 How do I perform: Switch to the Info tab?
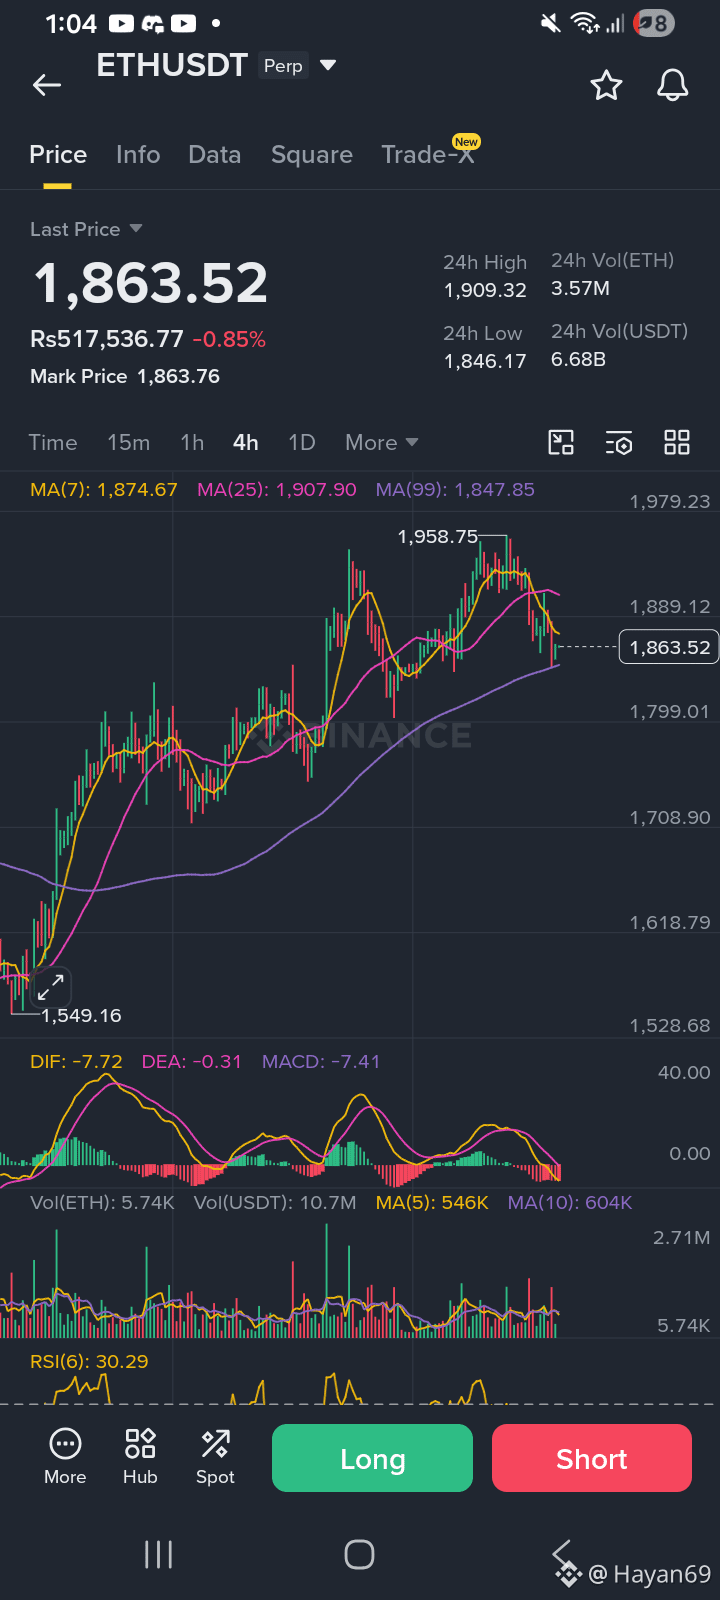pyautogui.click(x=138, y=155)
